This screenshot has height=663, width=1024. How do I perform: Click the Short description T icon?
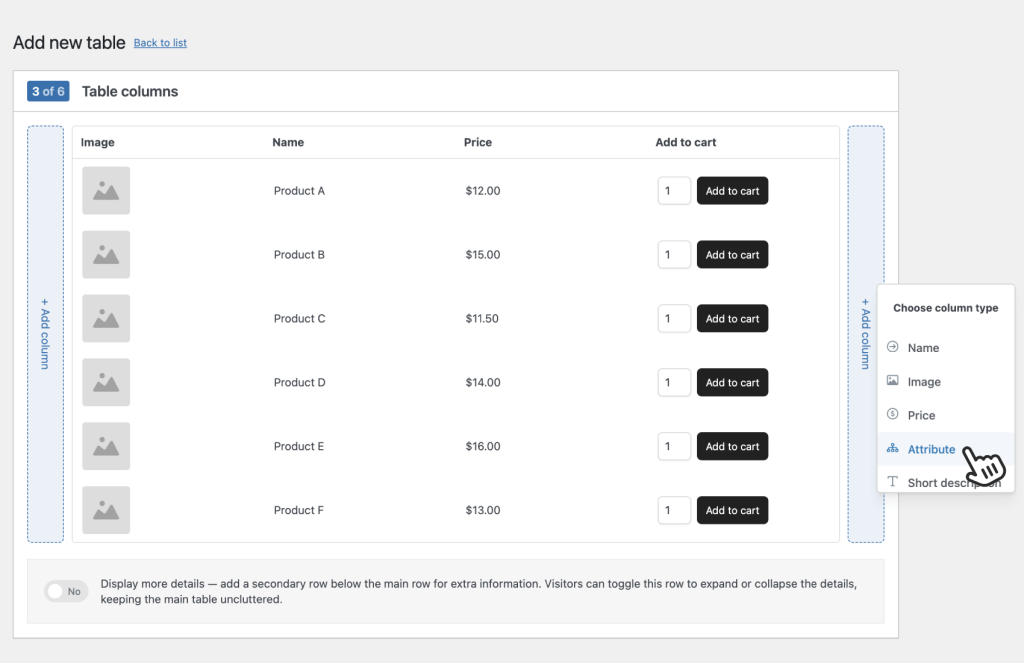pos(894,482)
